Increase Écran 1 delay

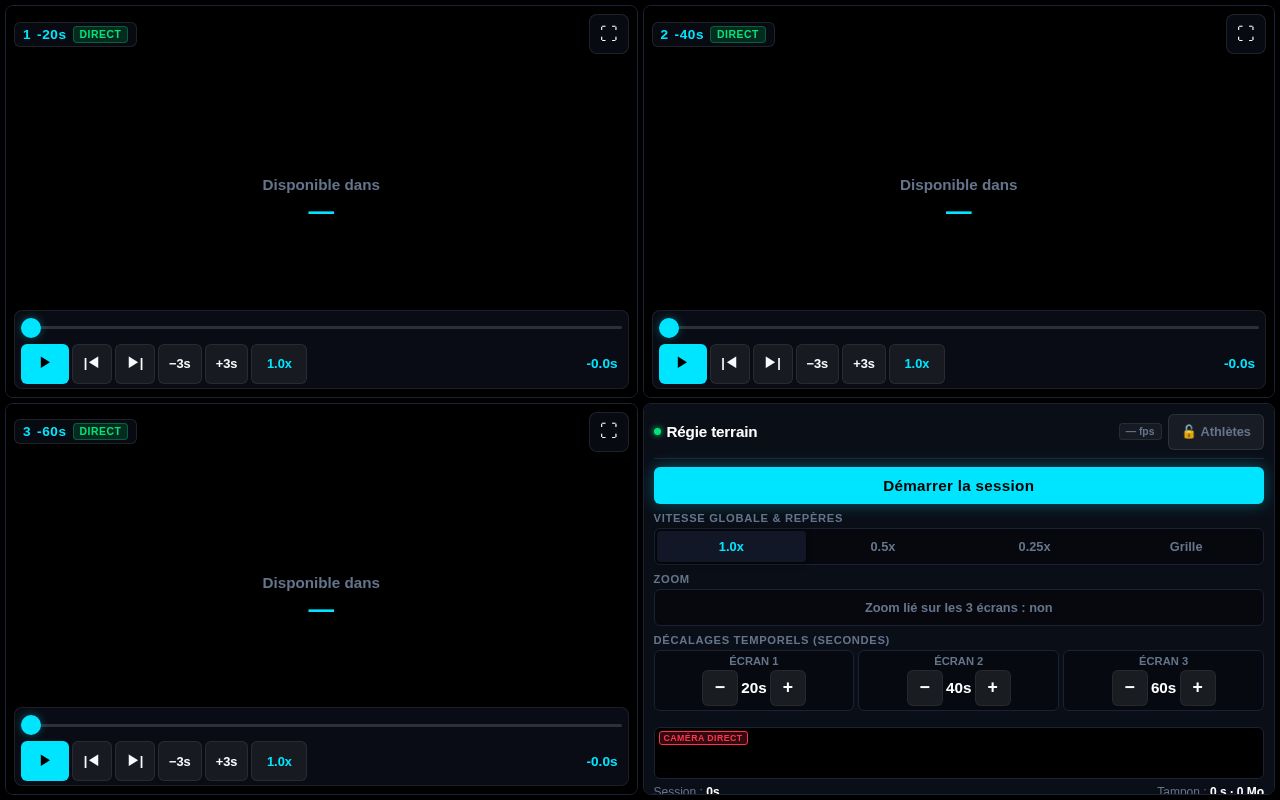(788, 688)
